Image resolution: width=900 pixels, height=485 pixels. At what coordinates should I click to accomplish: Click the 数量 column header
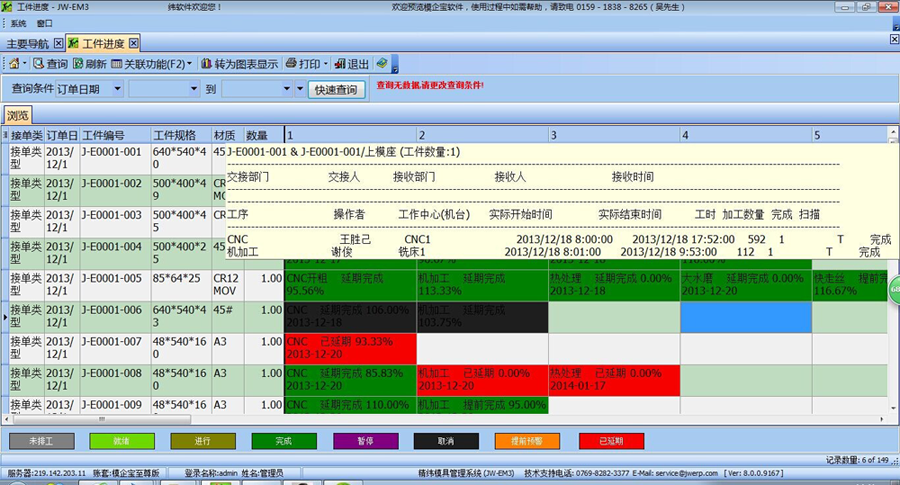click(263, 135)
